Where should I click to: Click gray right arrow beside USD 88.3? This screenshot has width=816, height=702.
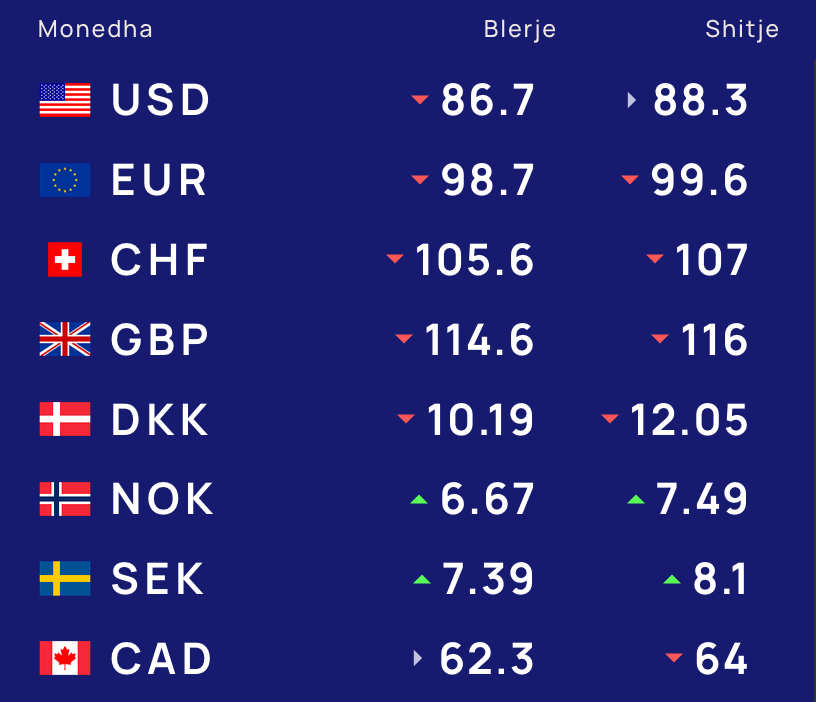[631, 100]
